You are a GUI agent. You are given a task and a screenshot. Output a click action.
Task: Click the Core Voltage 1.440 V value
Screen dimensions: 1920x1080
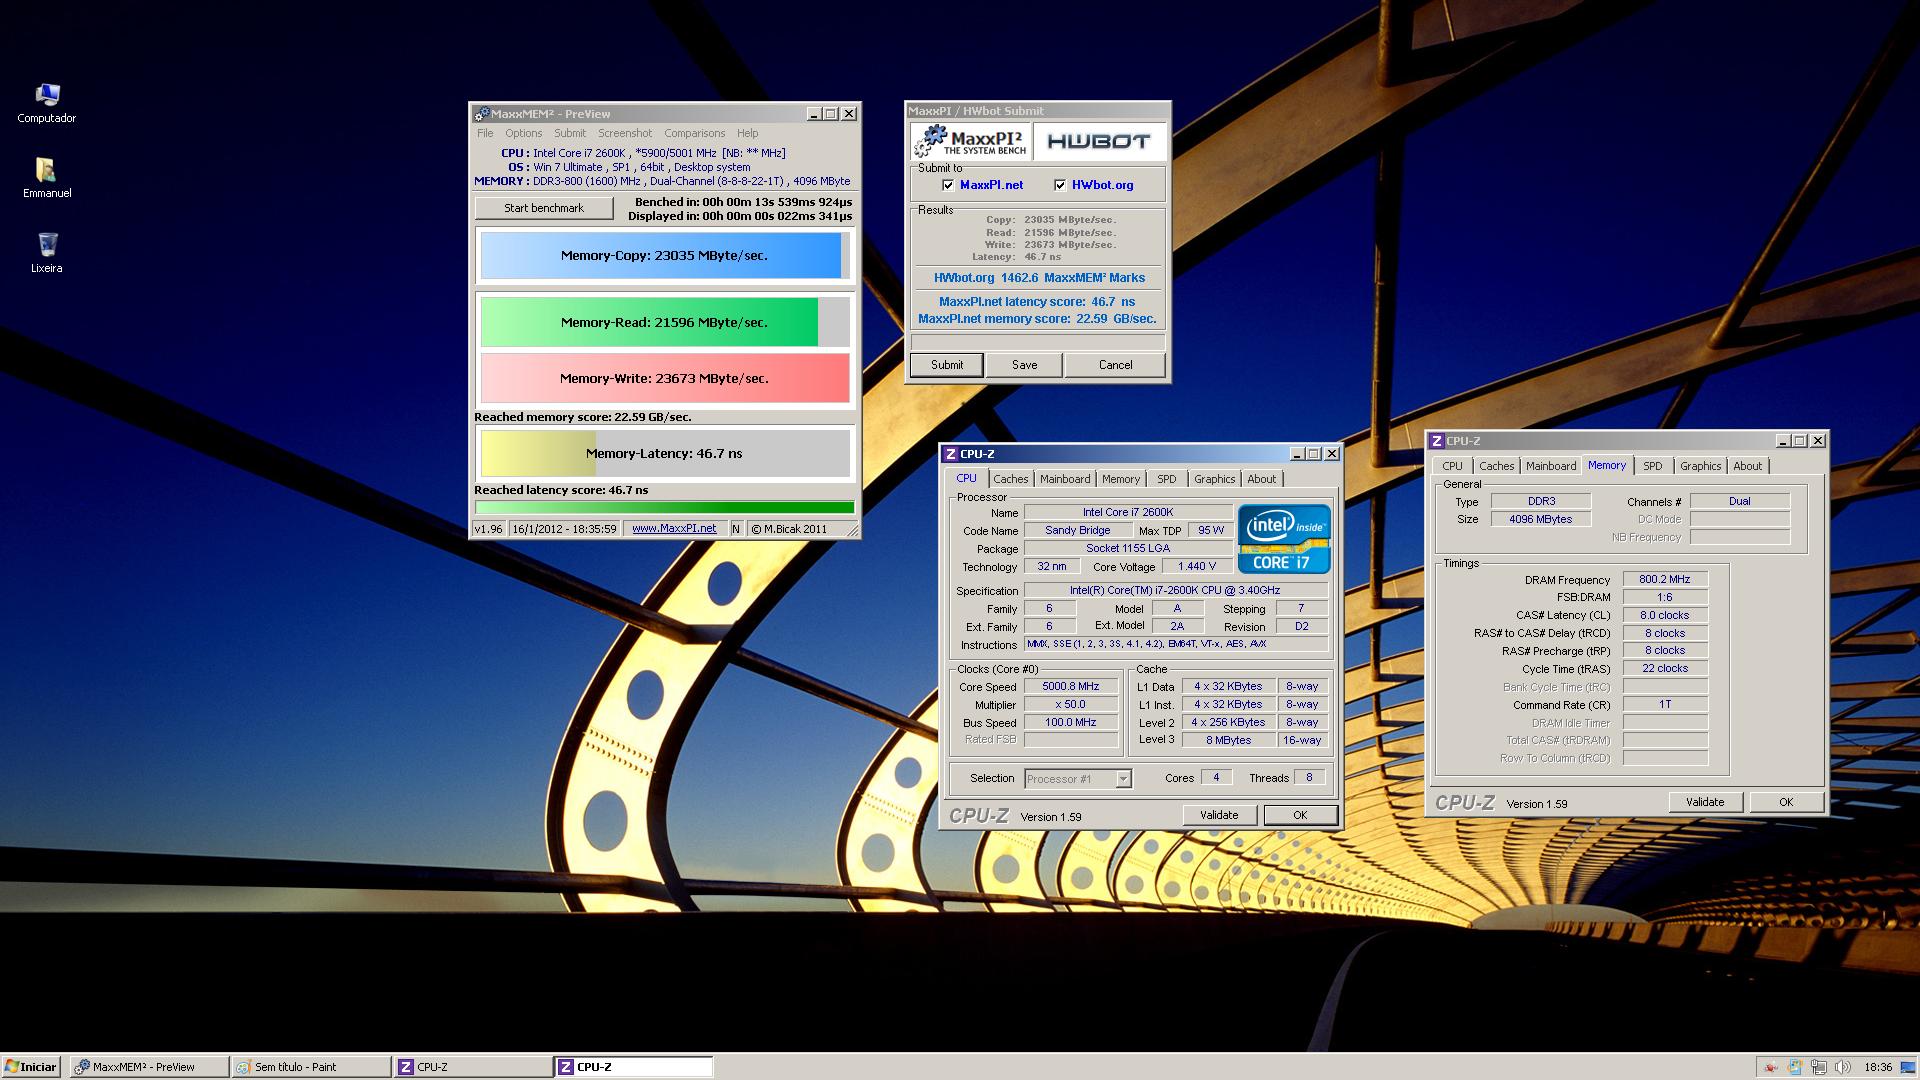point(1197,566)
